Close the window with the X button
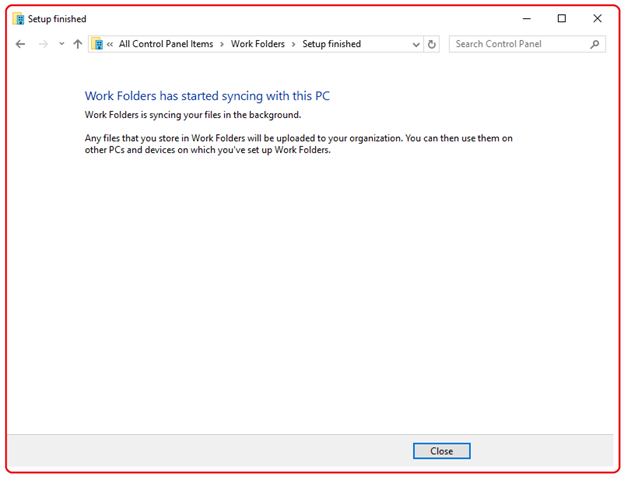This screenshot has height=477, width=624. click(597, 18)
